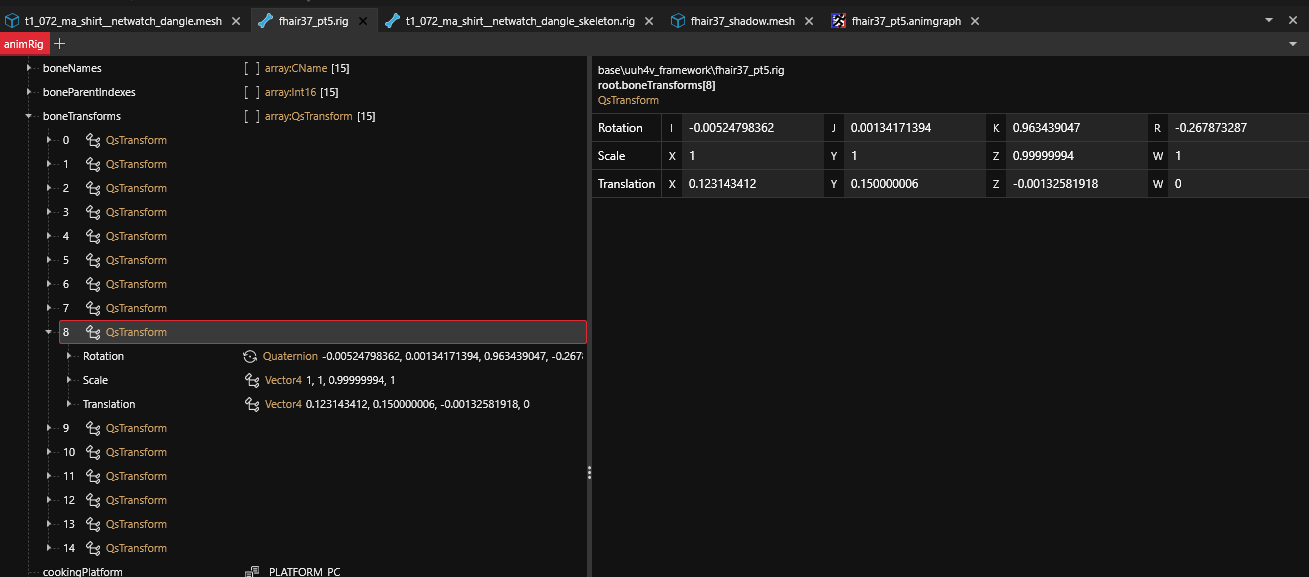
Task: Select QsTransform item 14 in tree
Action: [136, 548]
